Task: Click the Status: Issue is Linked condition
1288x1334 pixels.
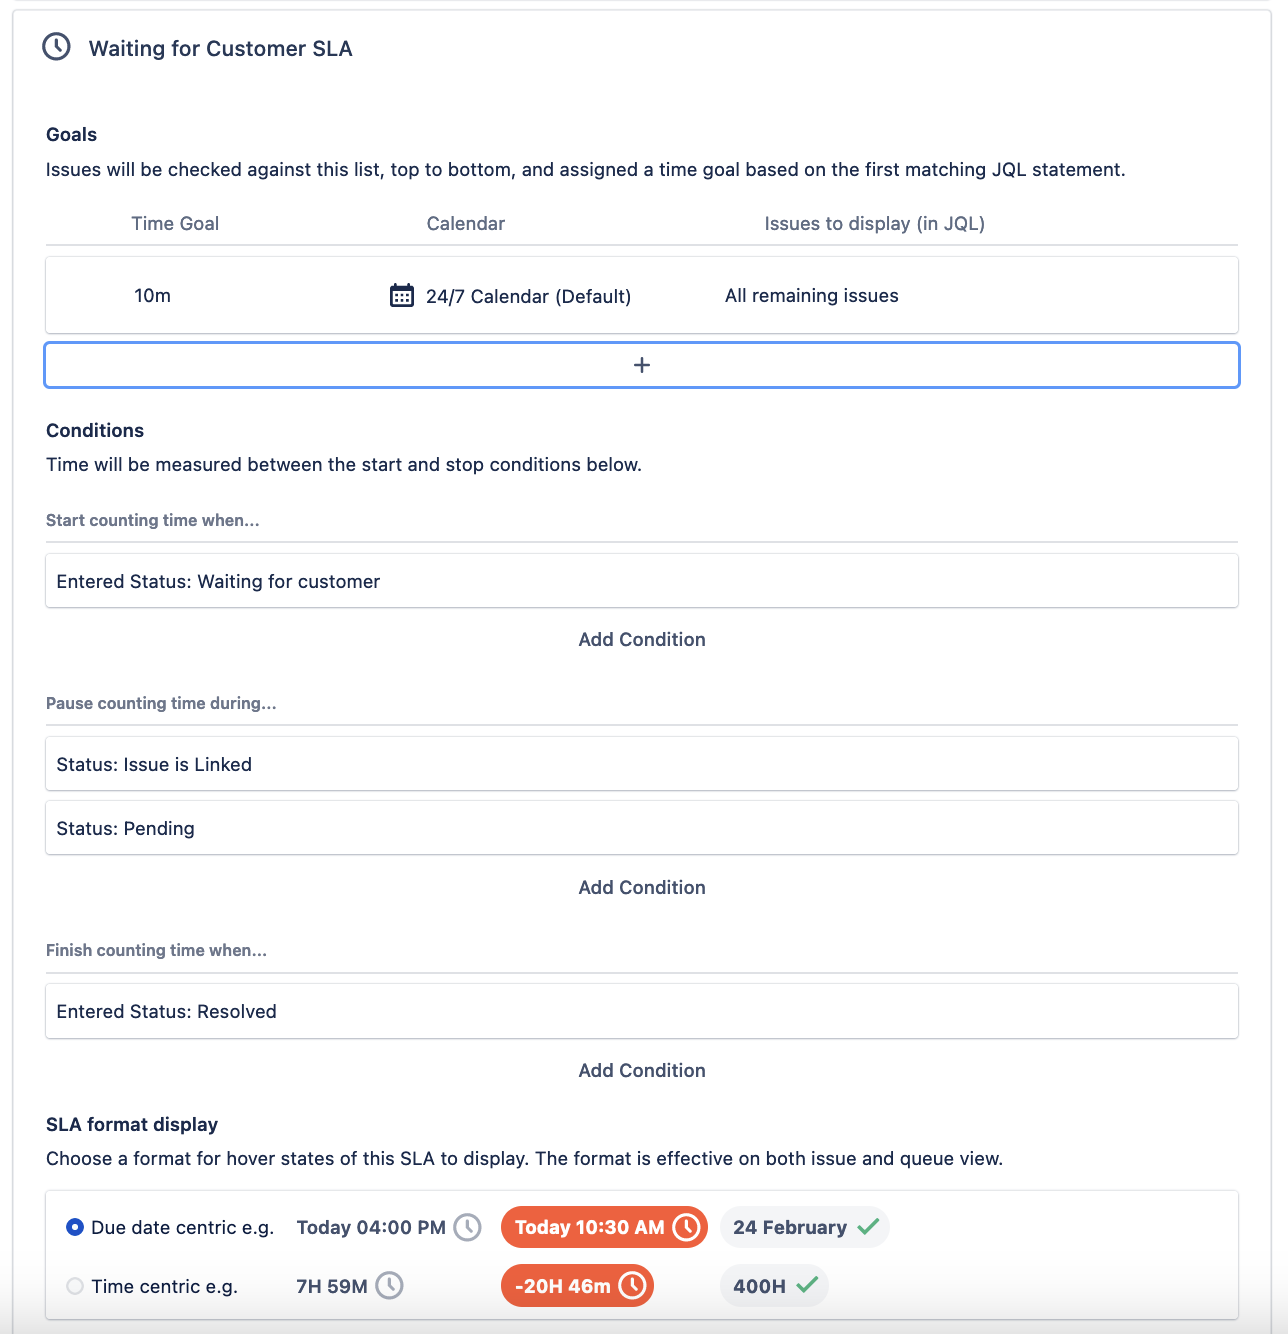Action: [642, 764]
